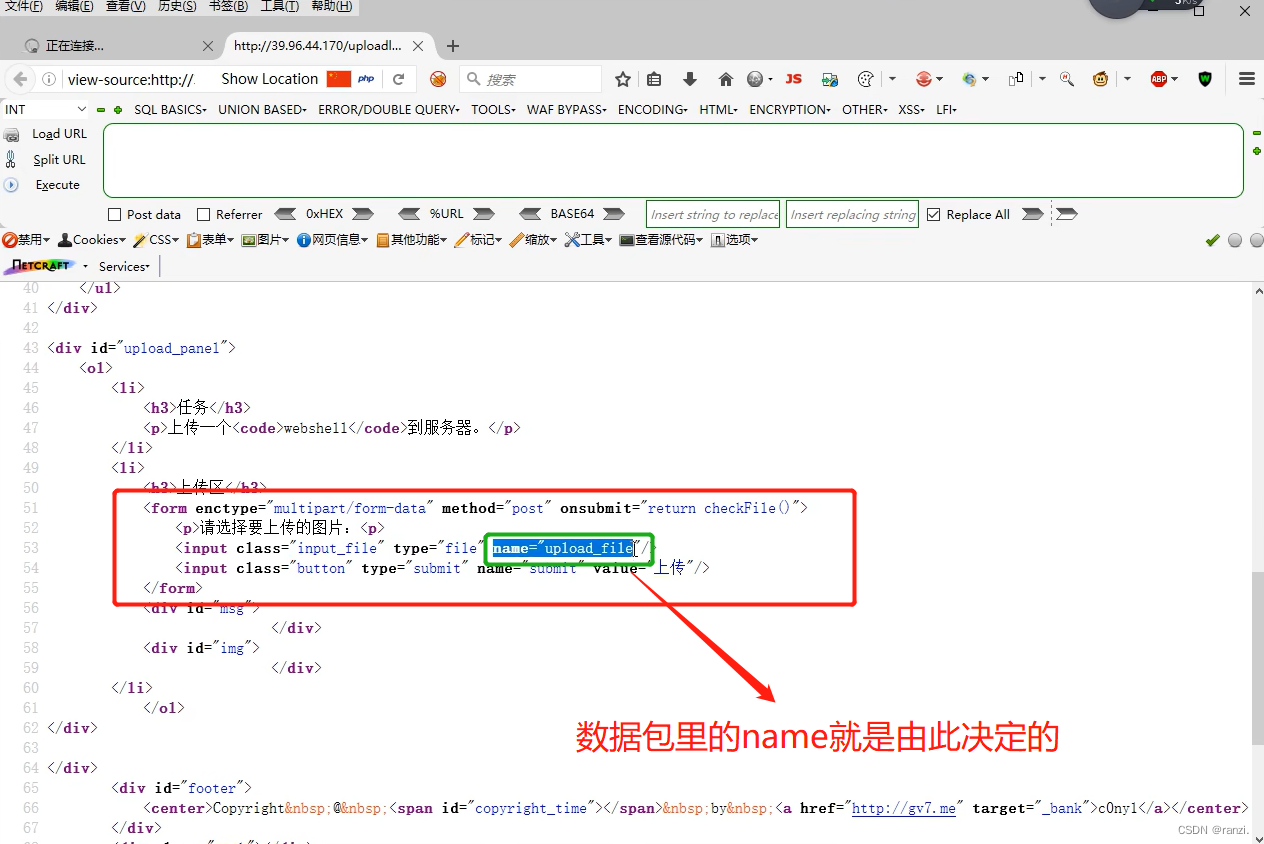This screenshot has height=844, width=1264.
Task: Enable the Post data checkbox
Action: click(x=114, y=215)
